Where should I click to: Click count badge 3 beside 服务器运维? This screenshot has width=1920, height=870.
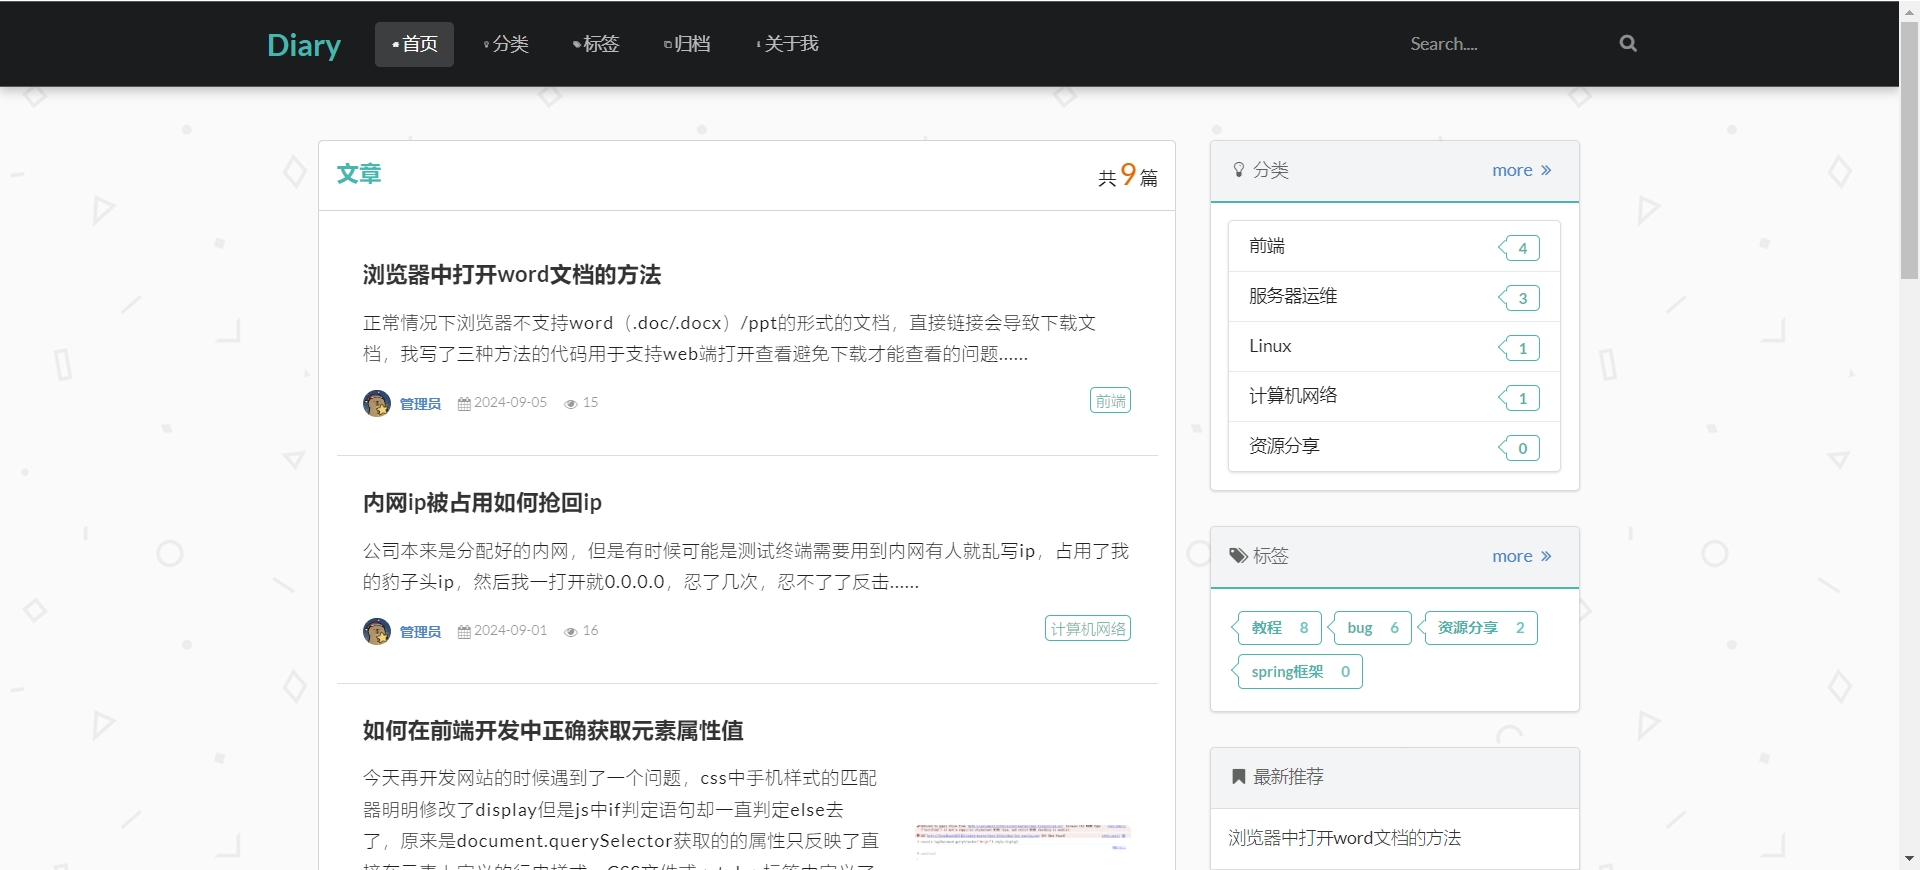click(x=1520, y=298)
